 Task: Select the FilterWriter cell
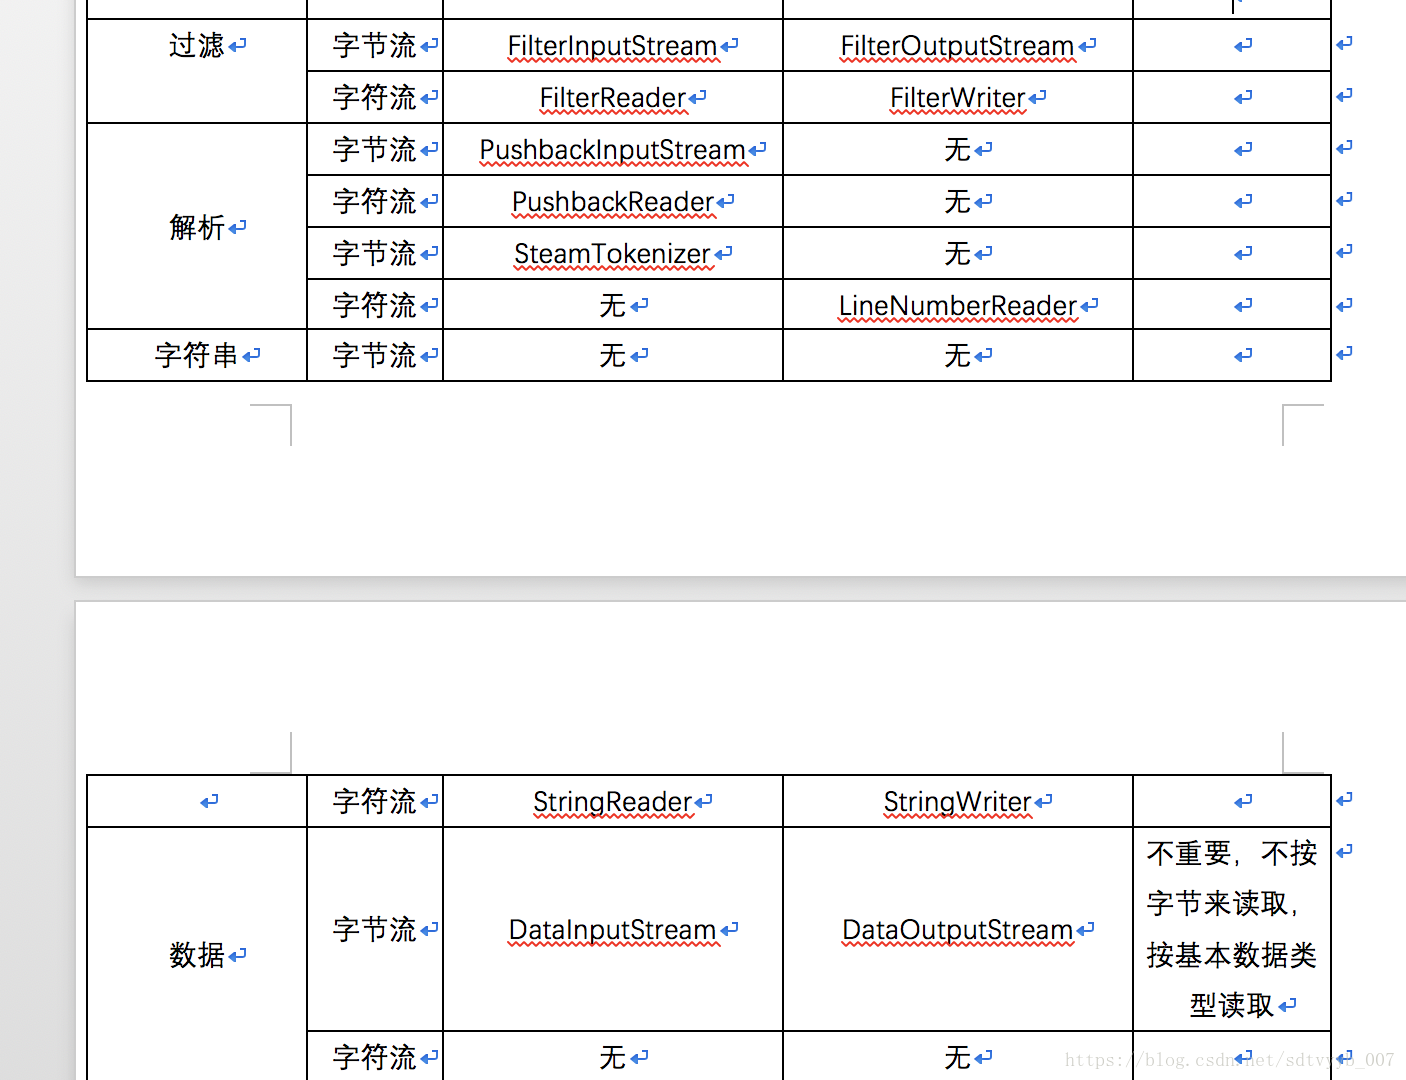[x=957, y=97]
